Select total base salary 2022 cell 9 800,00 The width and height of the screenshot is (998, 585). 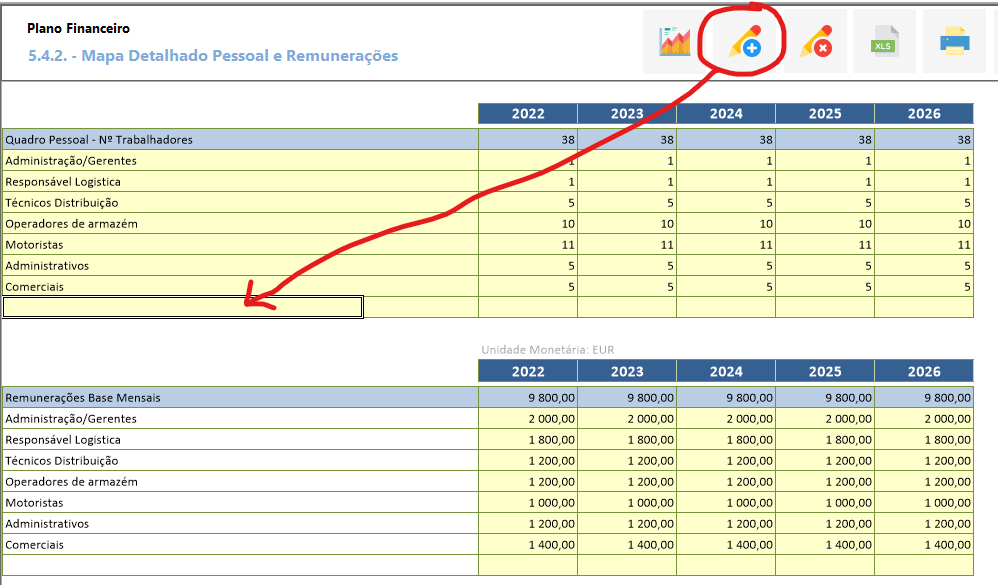[528, 397]
